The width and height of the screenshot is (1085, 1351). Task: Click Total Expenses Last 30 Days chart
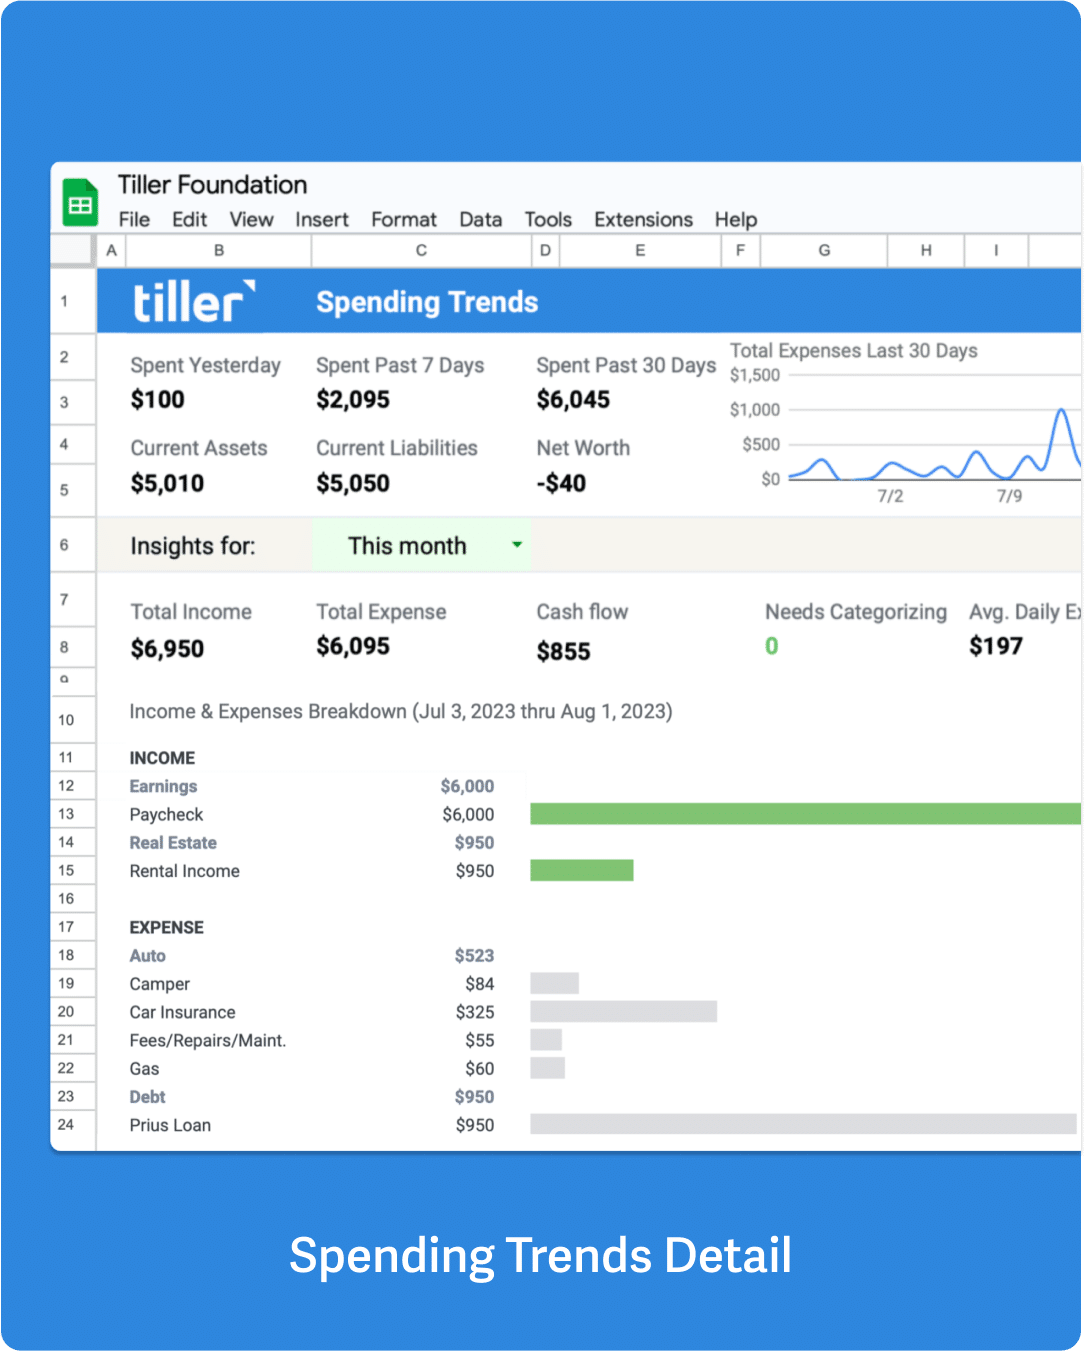(905, 425)
